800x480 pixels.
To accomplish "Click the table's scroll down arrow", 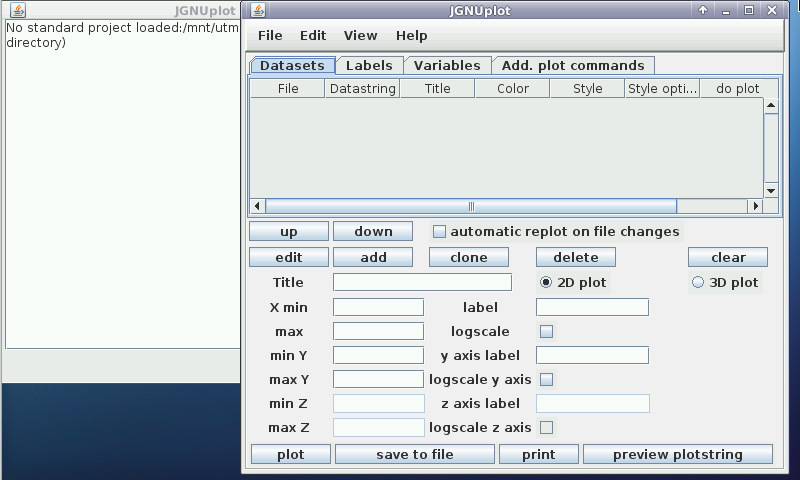I will tap(771, 191).
